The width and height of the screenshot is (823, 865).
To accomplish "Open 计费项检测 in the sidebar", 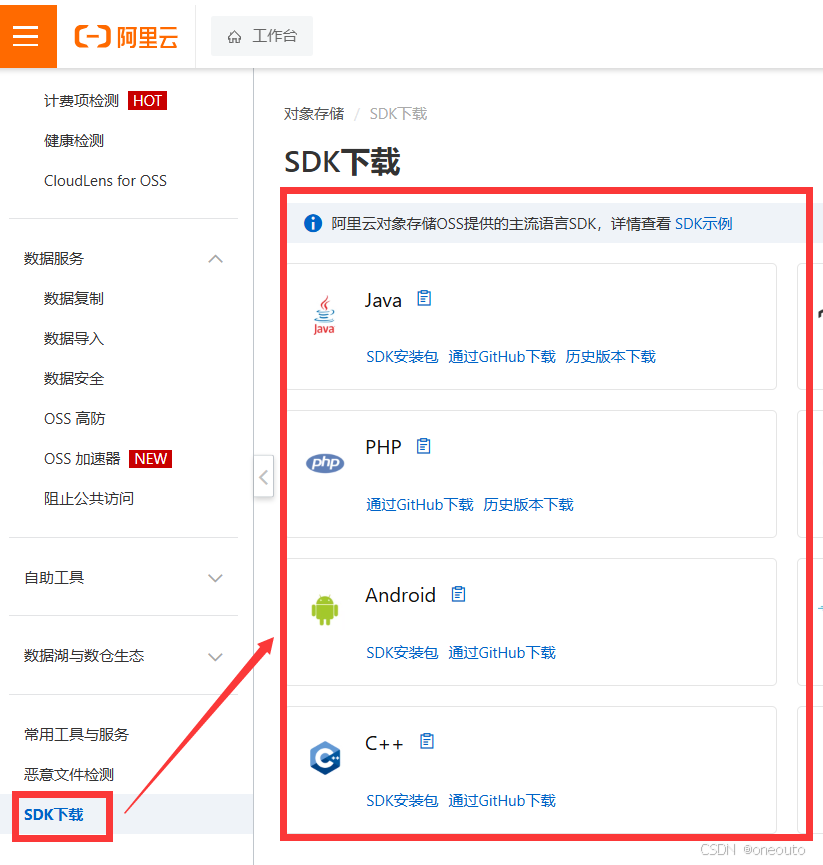I will (x=82, y=101).
